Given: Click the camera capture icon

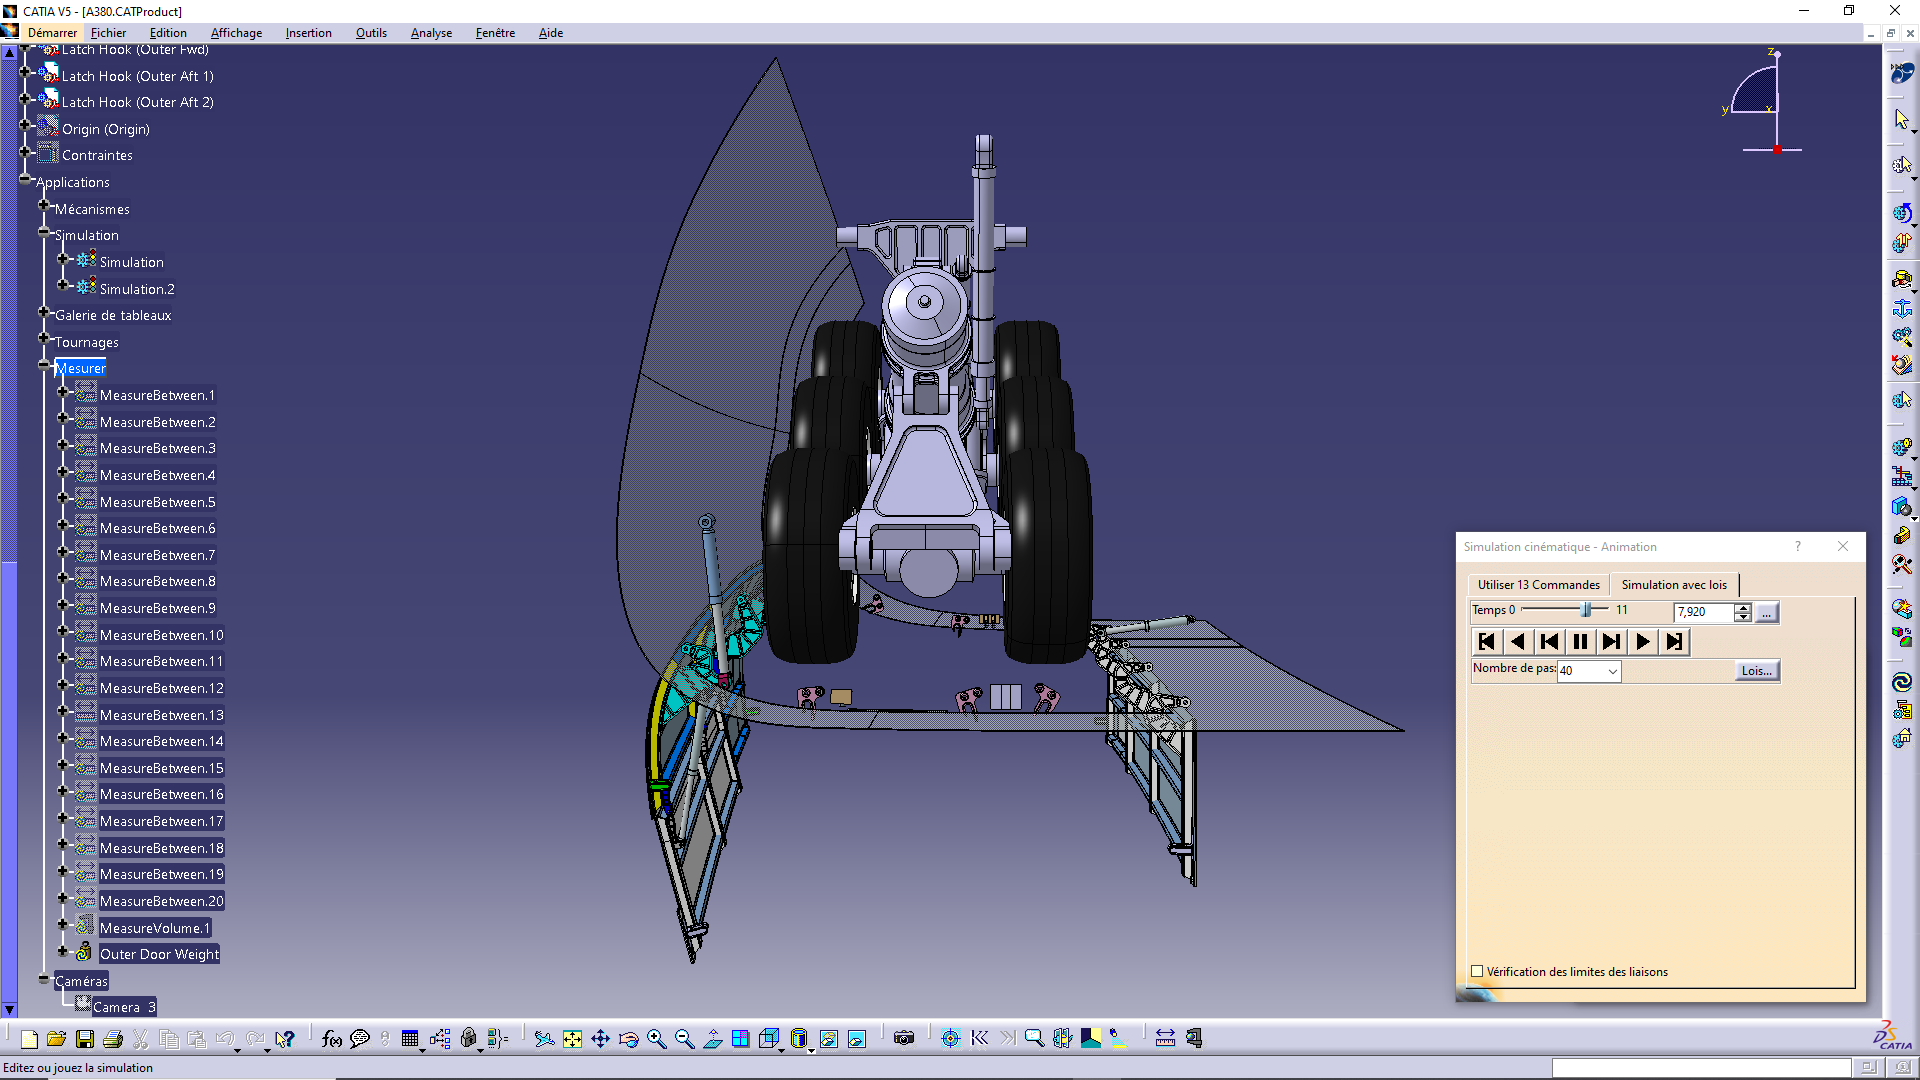Looking at the screenshot, I should point(904,1039).
